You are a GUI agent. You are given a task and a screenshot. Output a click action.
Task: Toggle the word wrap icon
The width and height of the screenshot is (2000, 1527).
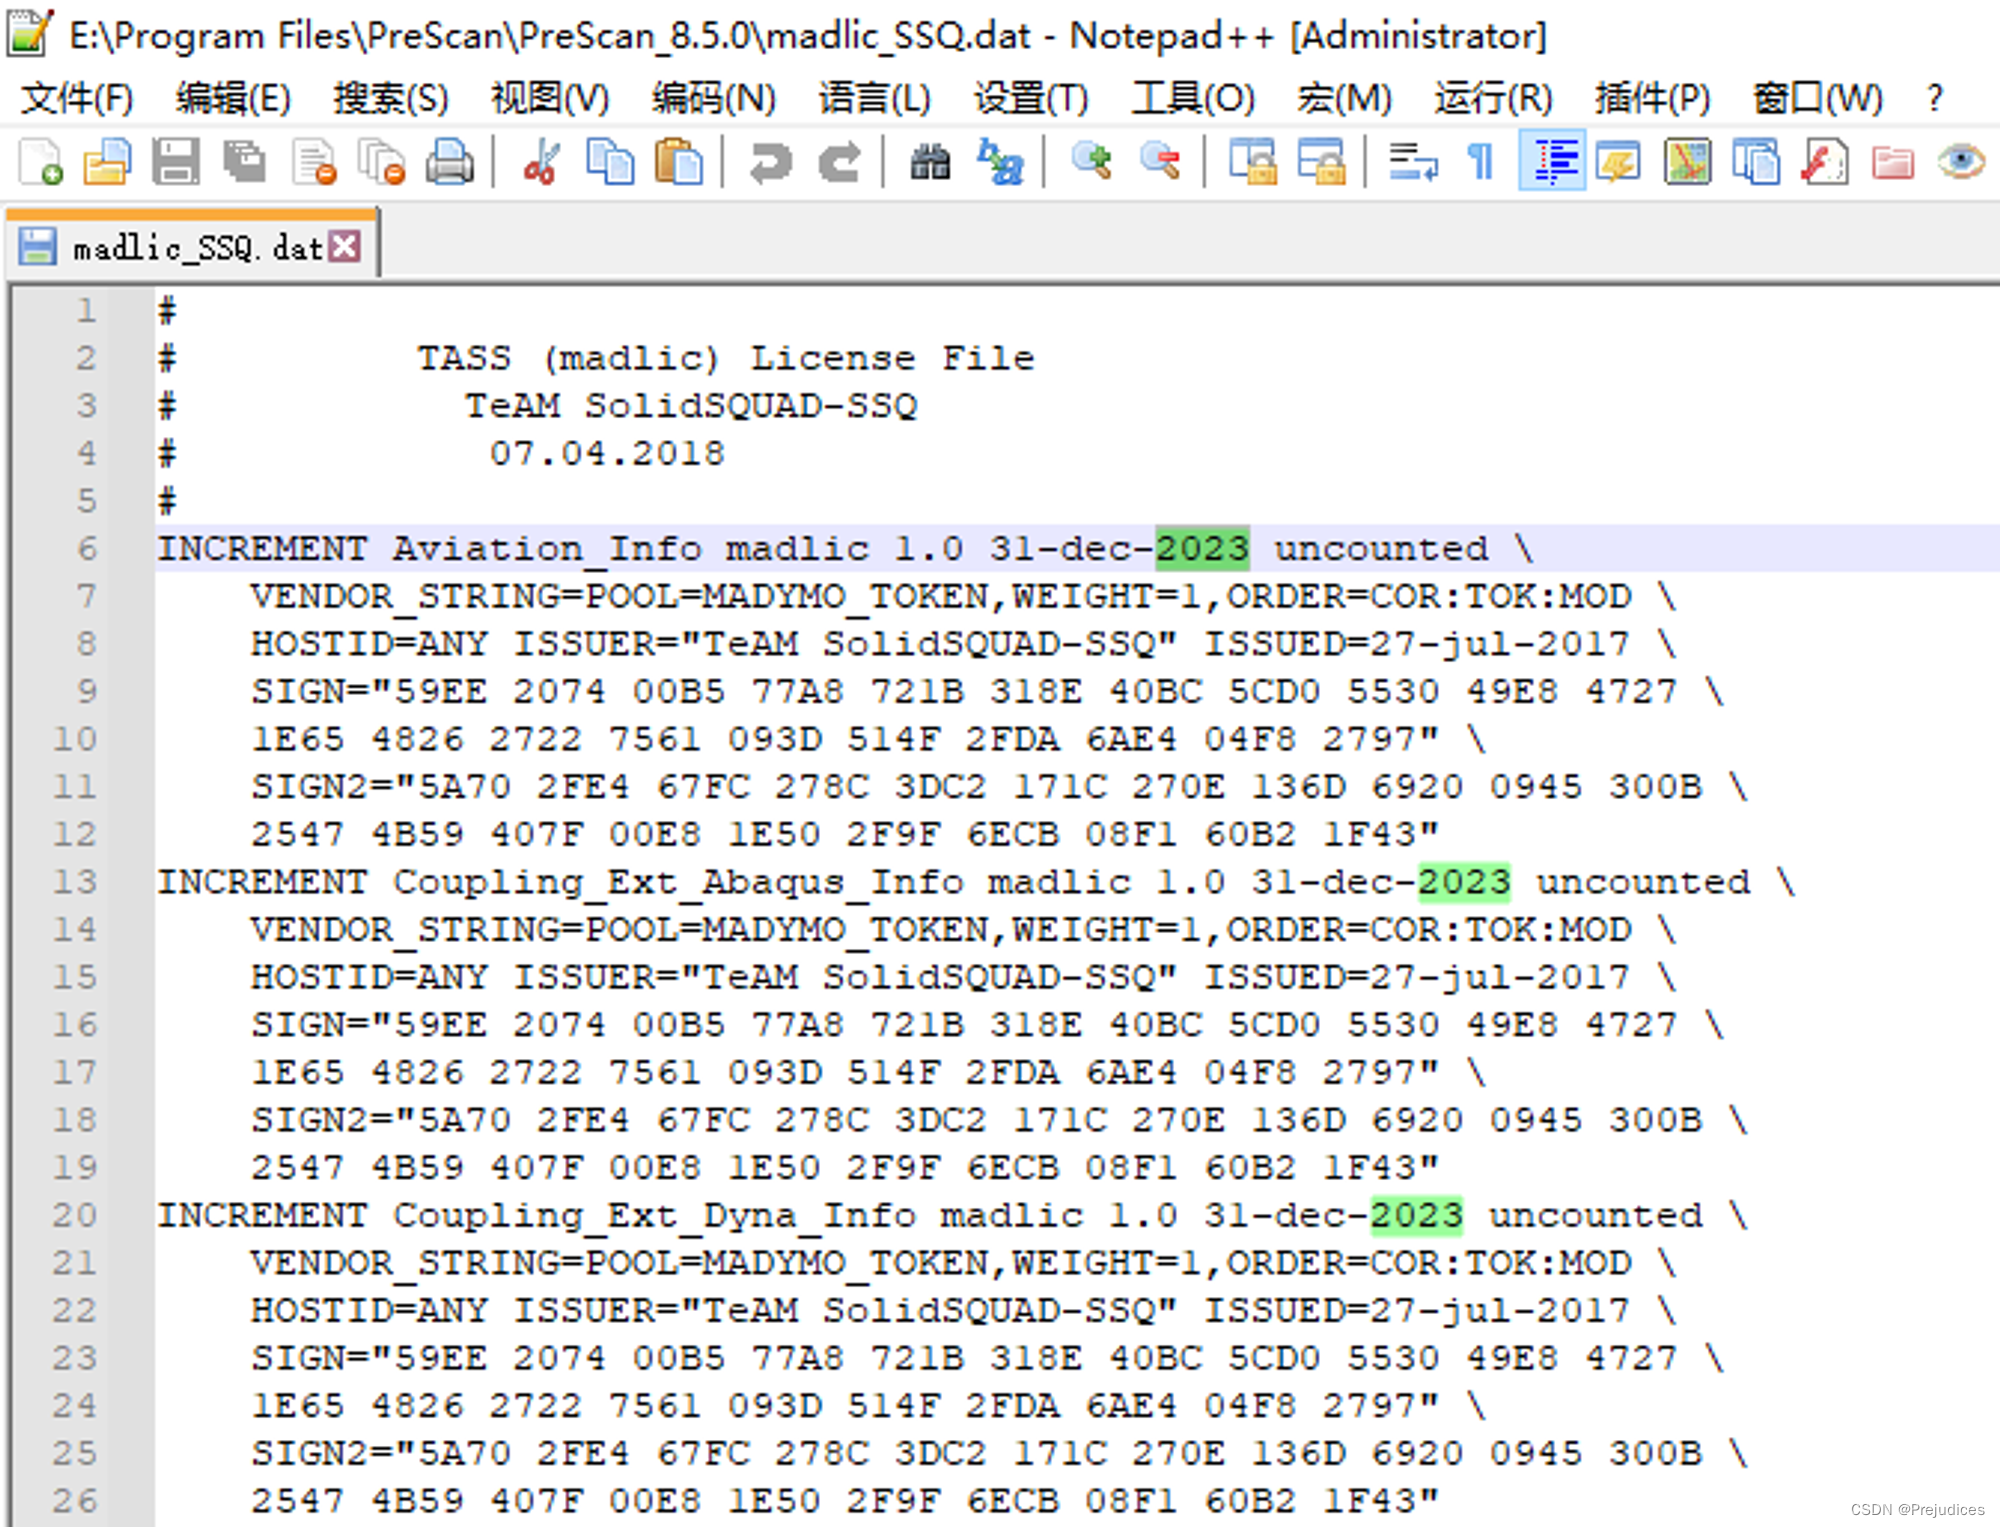pyautogui.click(x=1413, y=162)
